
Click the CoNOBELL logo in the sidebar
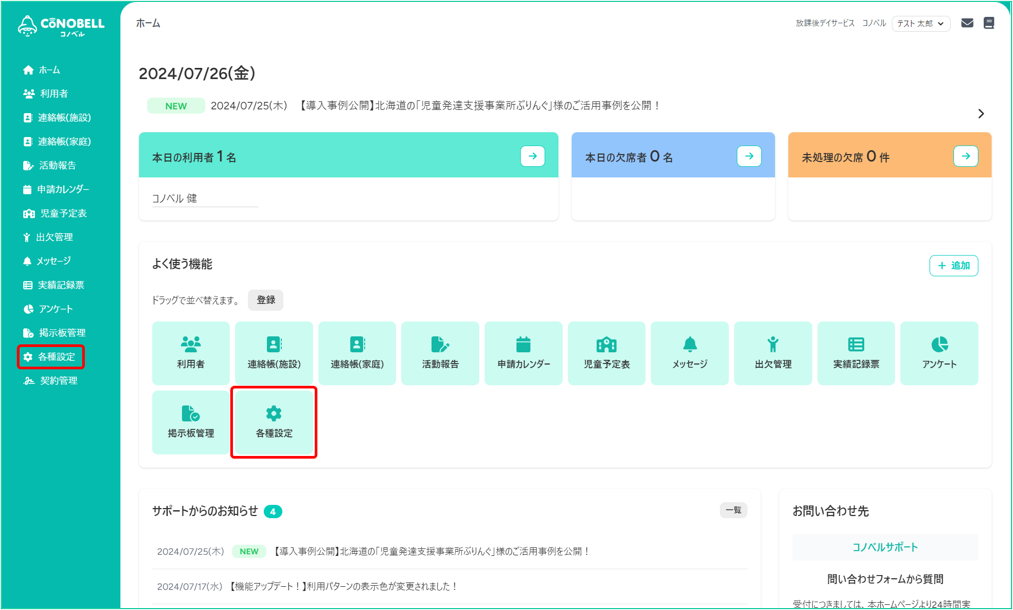tap(61, 26)
